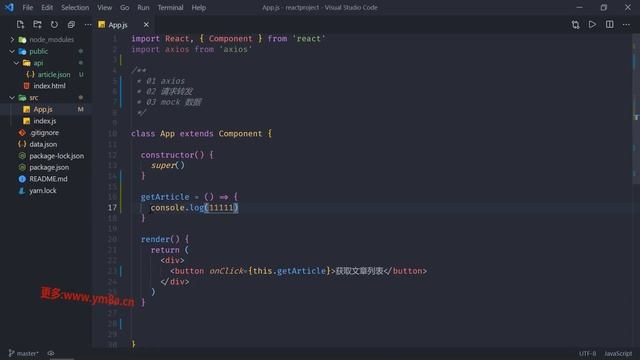640x360 pixels.
Task: Open the Edit menu
Action: (47, 7)
